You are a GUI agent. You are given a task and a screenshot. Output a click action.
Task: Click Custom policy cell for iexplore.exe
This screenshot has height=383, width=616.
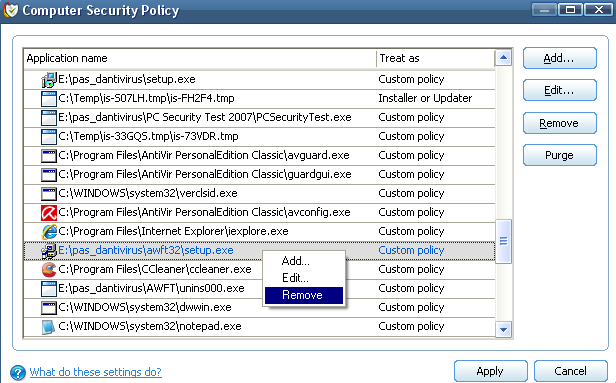(411, 231)
